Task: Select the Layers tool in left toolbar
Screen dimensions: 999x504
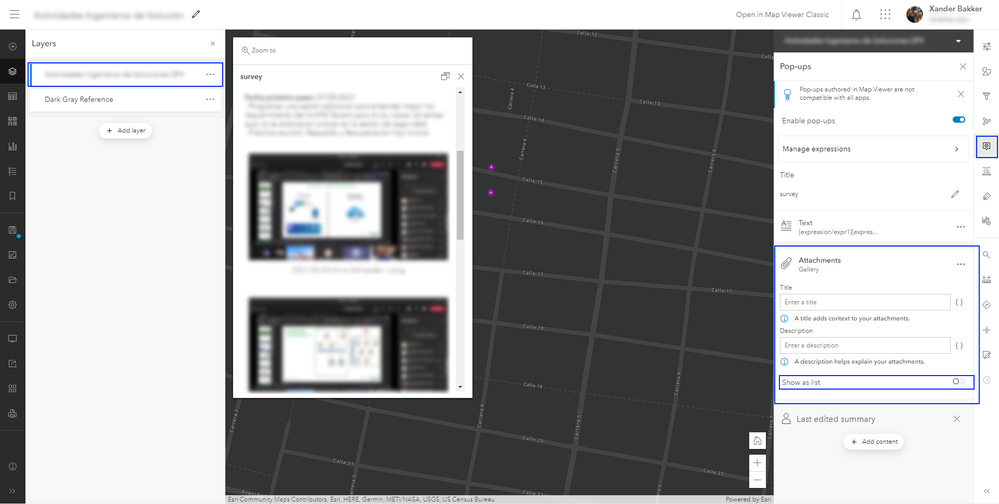Action: (12, 71)
